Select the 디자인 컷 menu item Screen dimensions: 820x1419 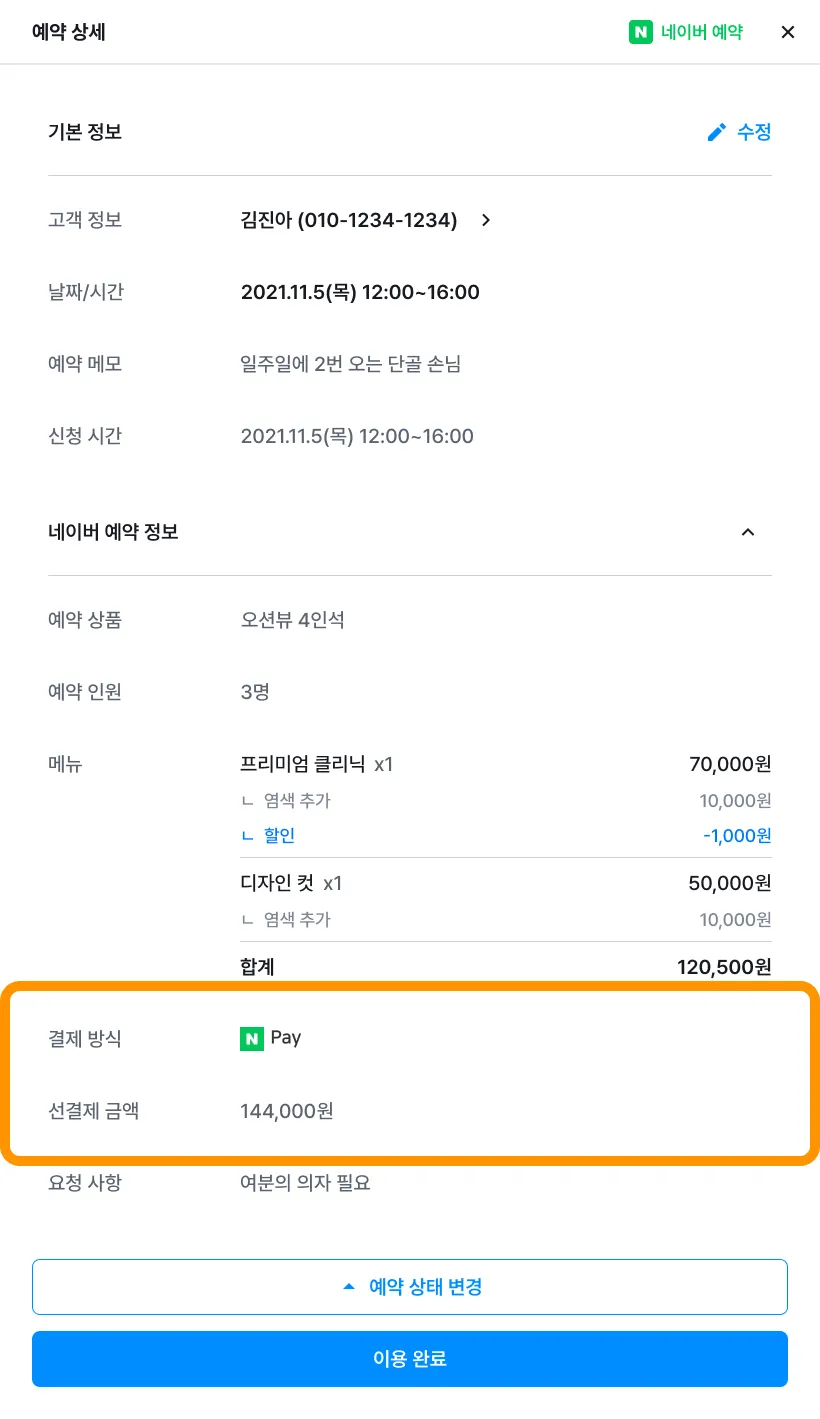click(x=278, y=884)
